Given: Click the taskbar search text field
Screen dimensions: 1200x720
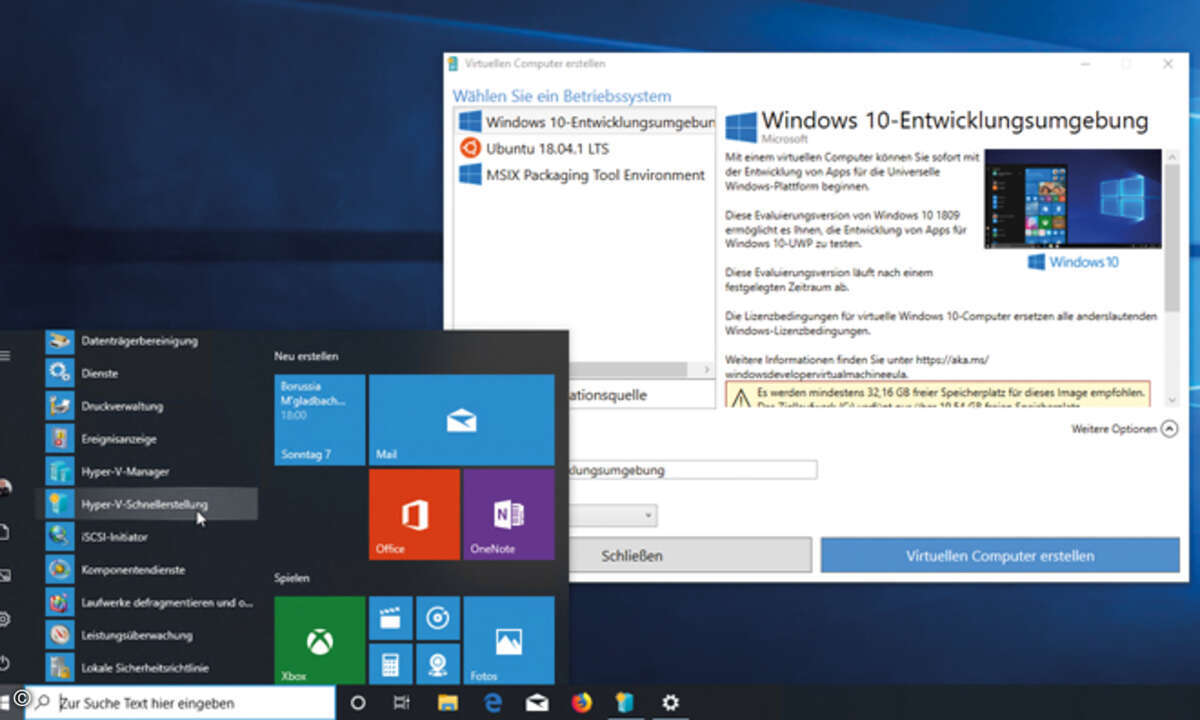Looking at the screenshot, I should (181, 703).
